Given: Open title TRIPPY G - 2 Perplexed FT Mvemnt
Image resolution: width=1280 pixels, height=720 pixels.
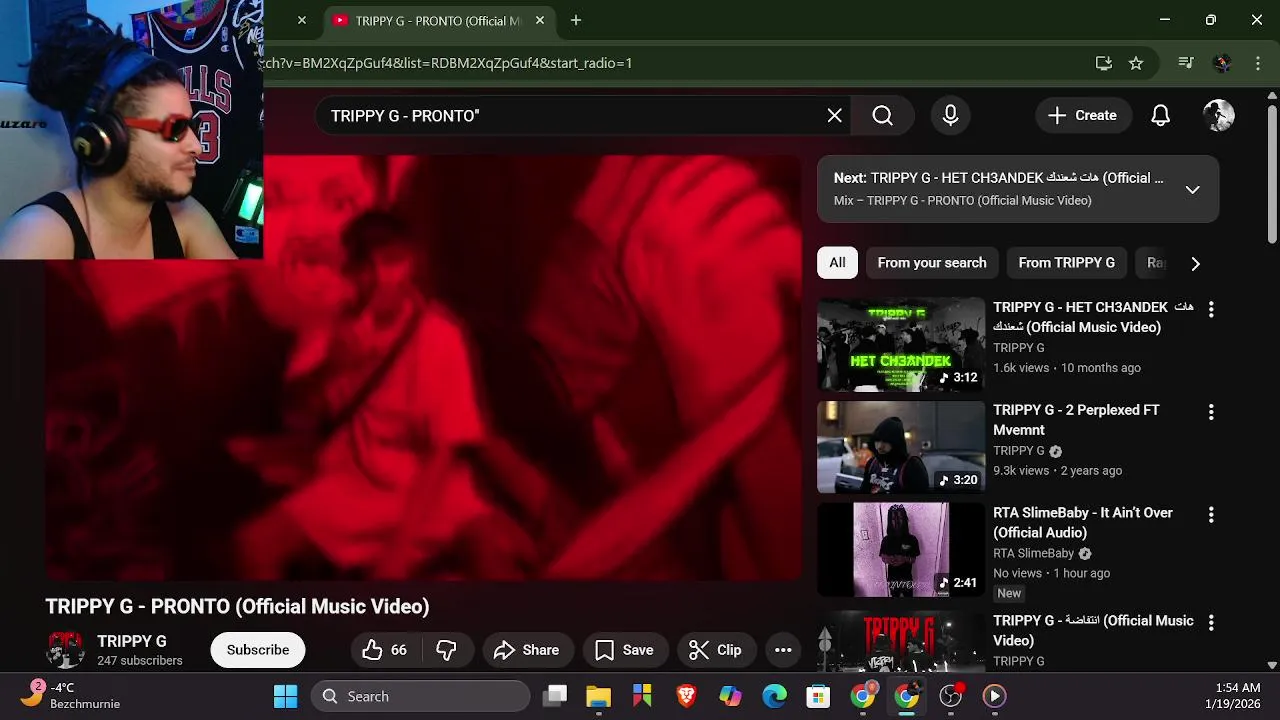Looking at the screenshot, I should (x=1076, y=420).
